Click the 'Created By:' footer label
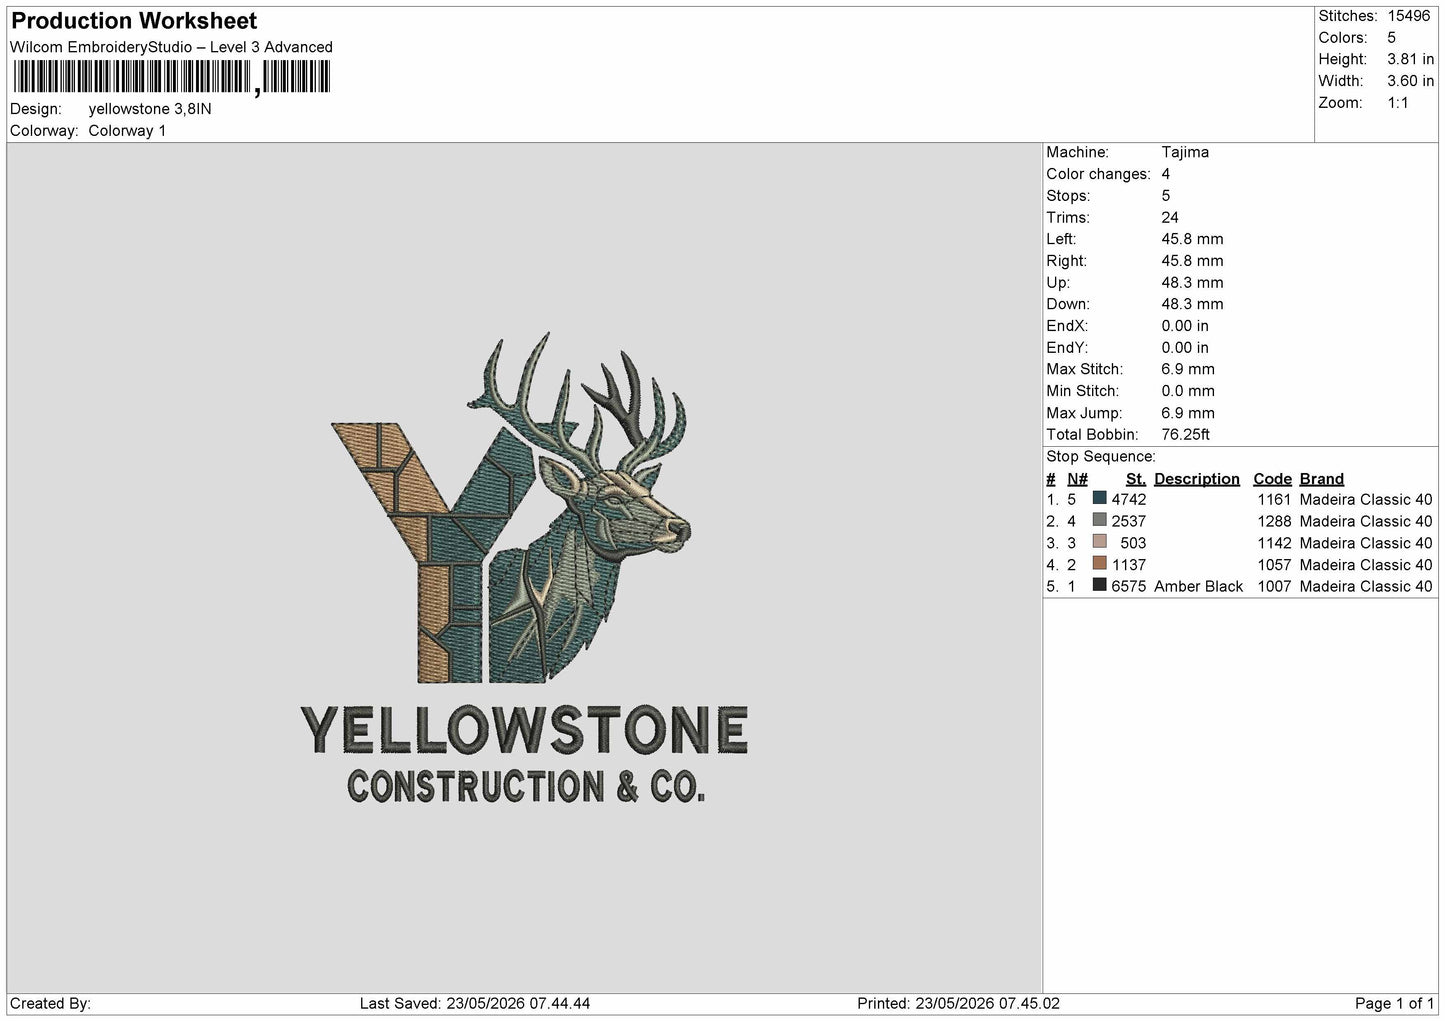 click(50, 1003)
